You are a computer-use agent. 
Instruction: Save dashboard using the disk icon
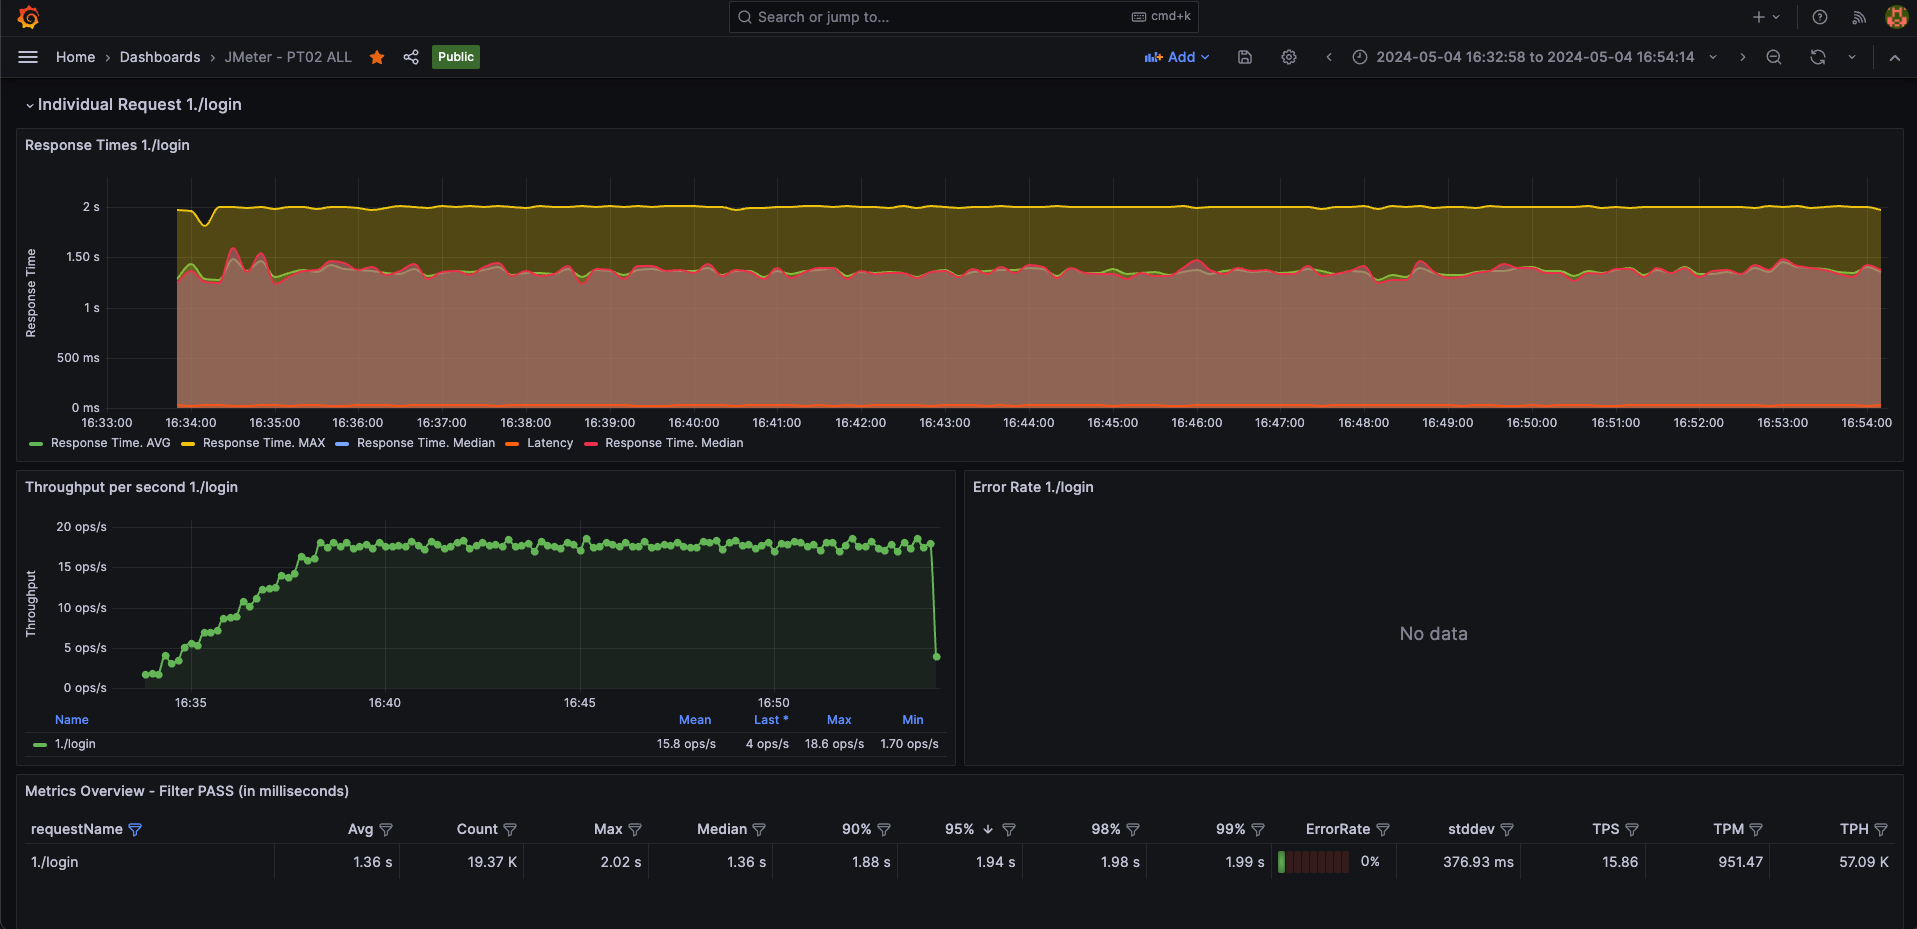pyautogui.click(x=1245, y=57)
